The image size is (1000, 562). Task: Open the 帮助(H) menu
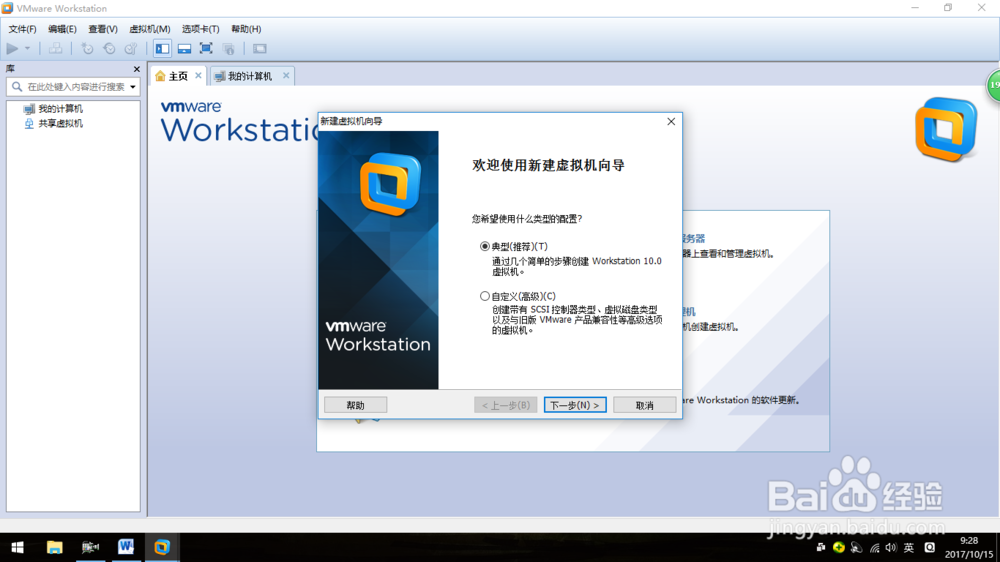pyautogui.click(x=246, y=29)
